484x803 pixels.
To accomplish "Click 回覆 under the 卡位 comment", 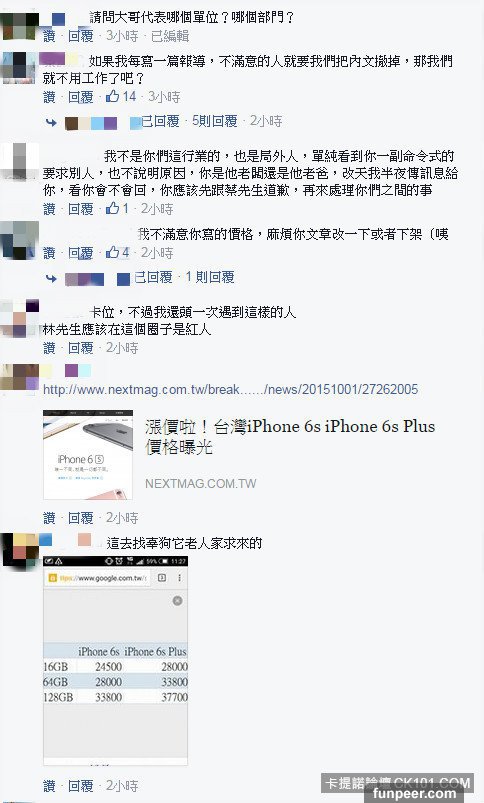I will pyautogui.click(x=81, y=348).
